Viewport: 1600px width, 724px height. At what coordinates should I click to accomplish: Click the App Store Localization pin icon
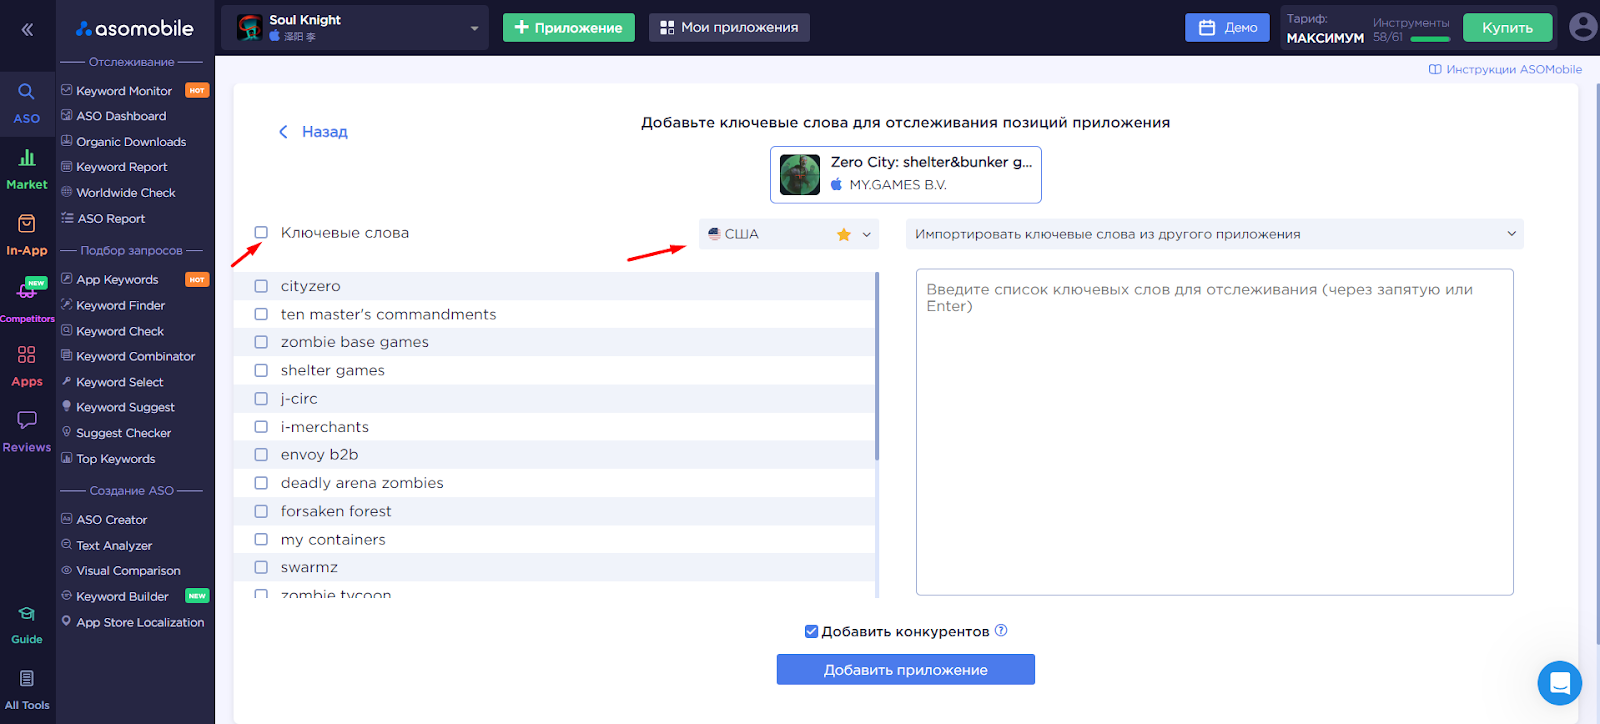click(x=67, y=621)
